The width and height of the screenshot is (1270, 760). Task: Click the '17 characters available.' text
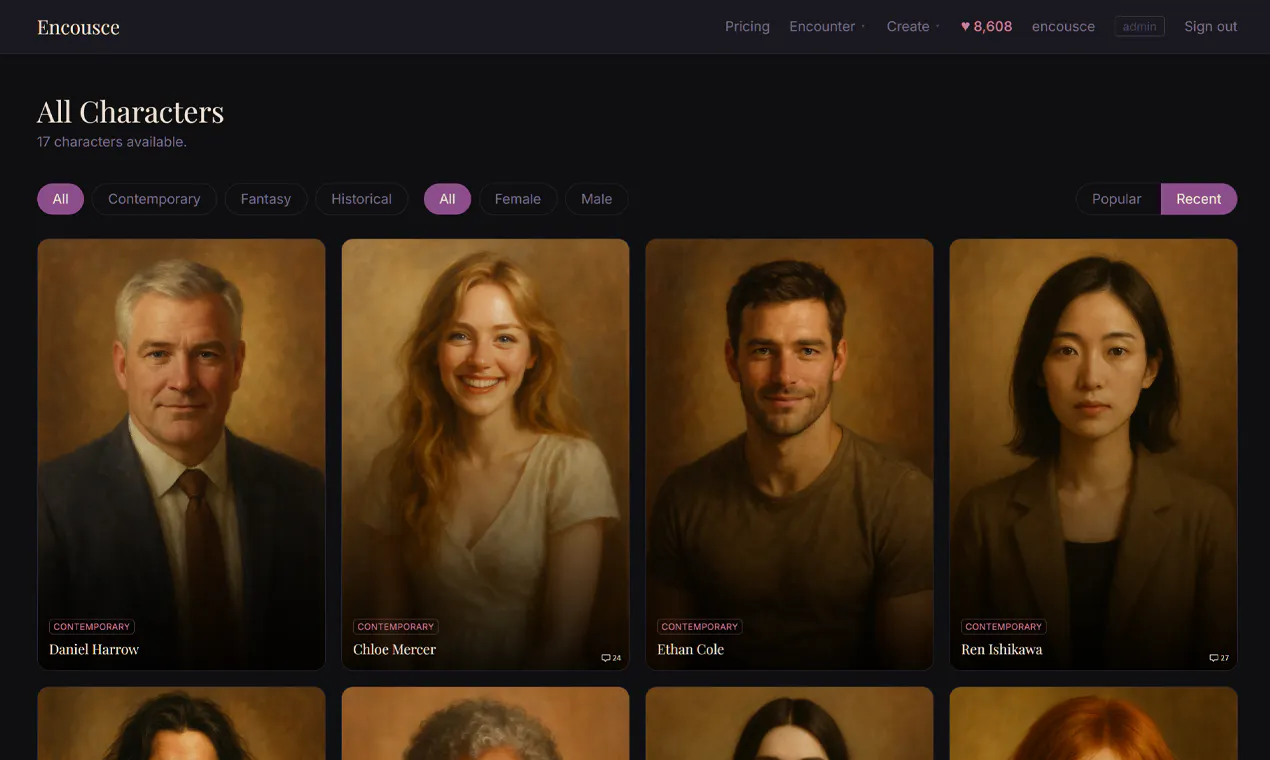click(x=112, y=142)
